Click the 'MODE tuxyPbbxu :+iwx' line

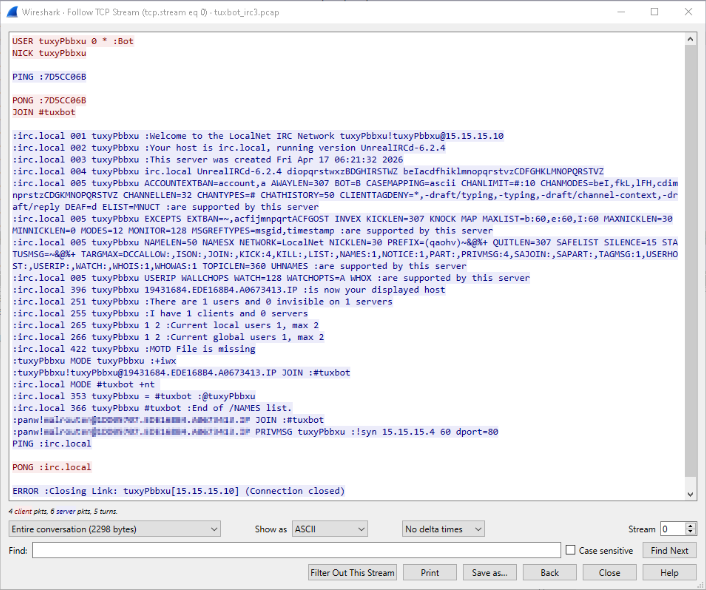pos(94,361)
